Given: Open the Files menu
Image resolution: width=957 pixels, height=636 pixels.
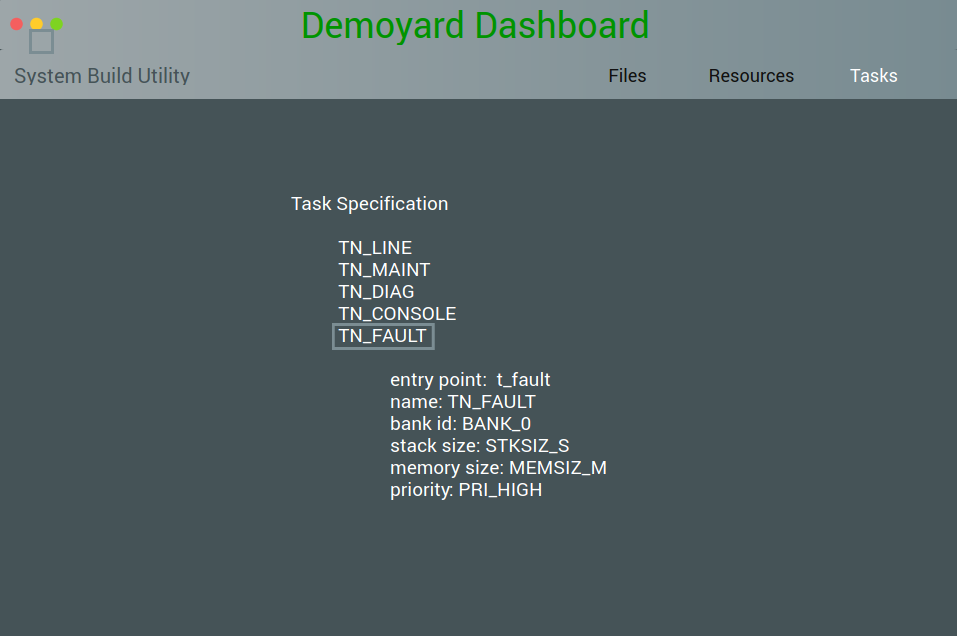Looking at the screenshot, I should pos(627,76).
